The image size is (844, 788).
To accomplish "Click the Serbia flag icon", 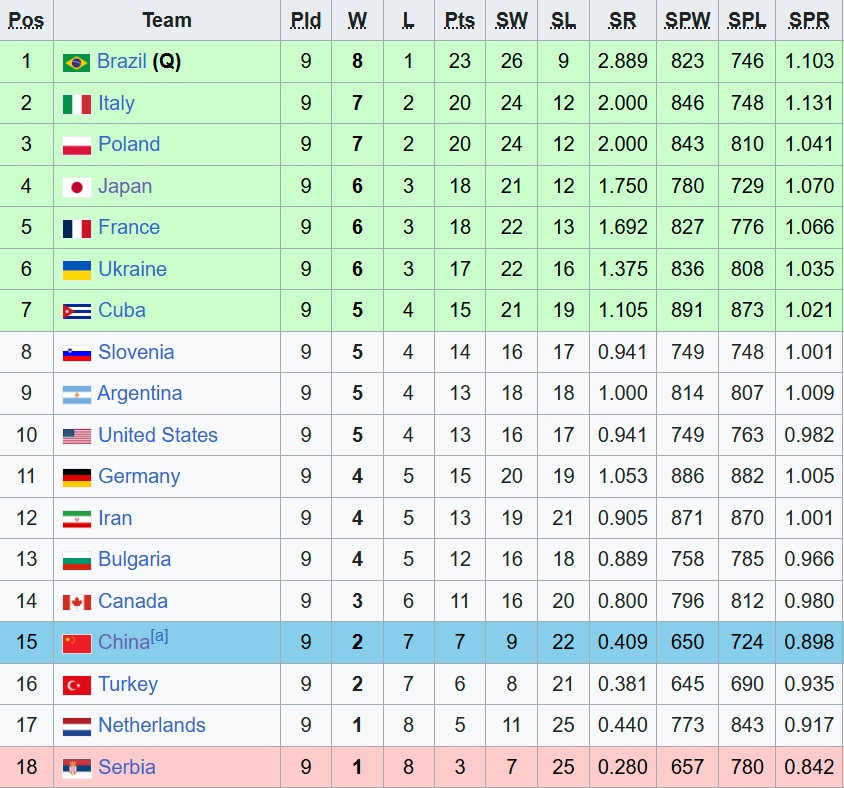I will 76,768.
